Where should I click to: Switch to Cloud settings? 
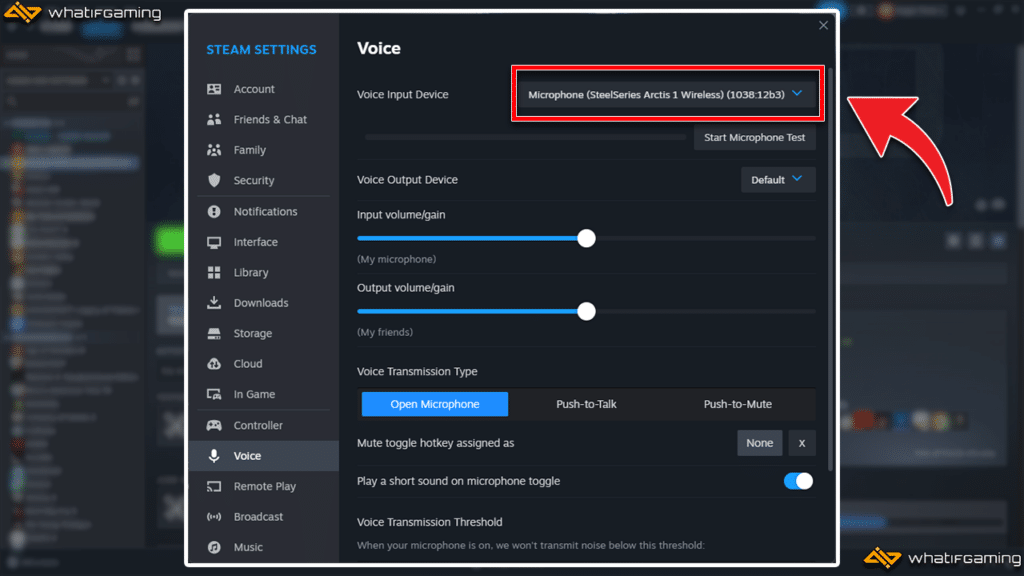click(x=264, y=364)
